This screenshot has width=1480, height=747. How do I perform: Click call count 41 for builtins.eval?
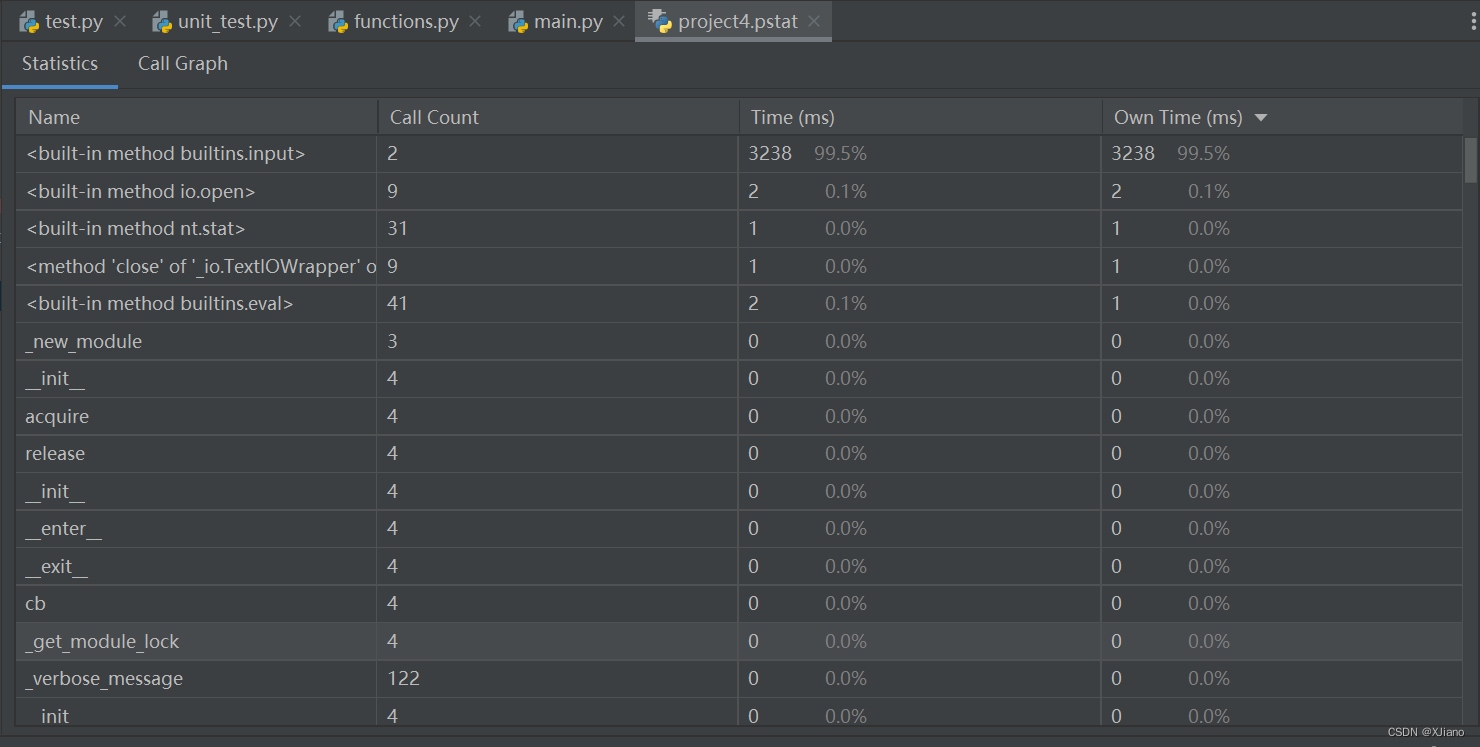pos(397,304)
